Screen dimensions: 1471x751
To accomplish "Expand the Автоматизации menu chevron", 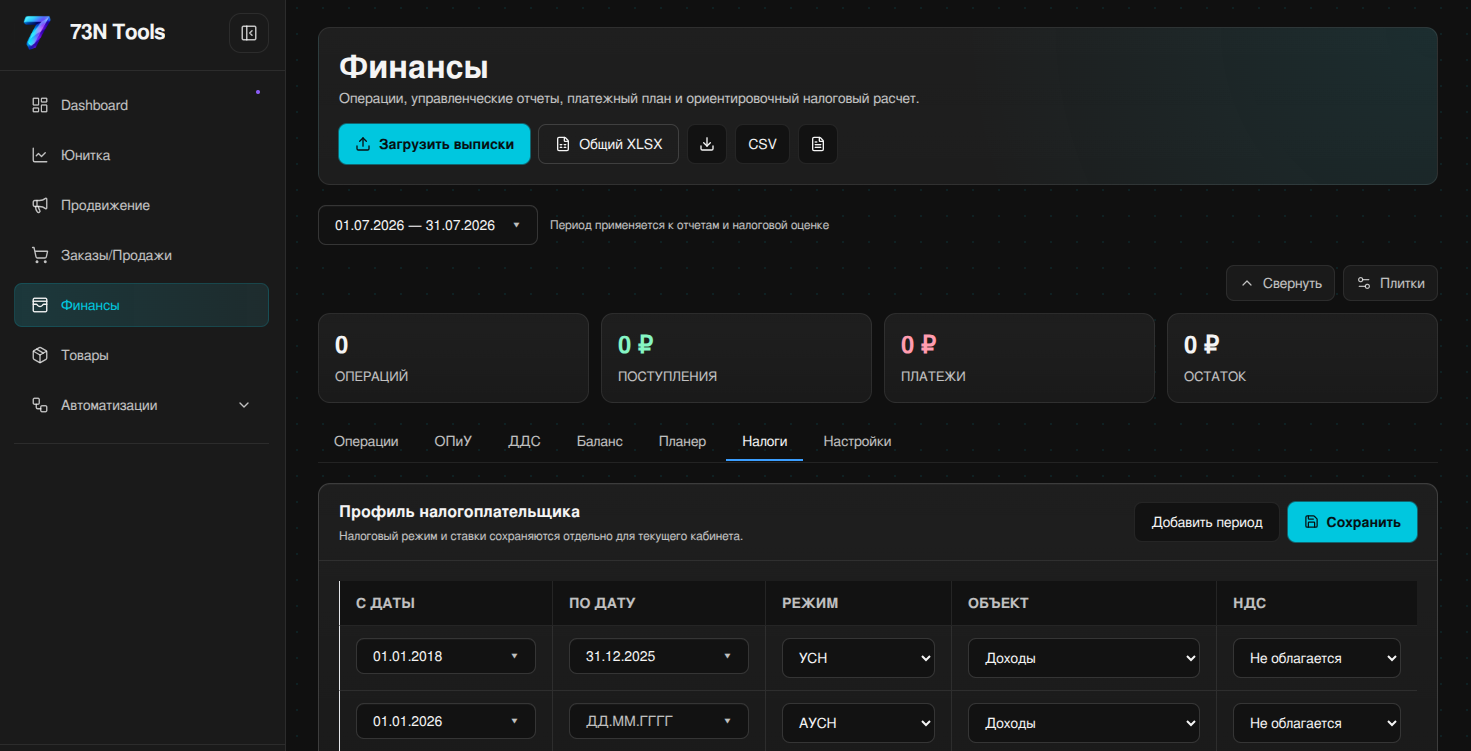I will [x=244, y=405].
